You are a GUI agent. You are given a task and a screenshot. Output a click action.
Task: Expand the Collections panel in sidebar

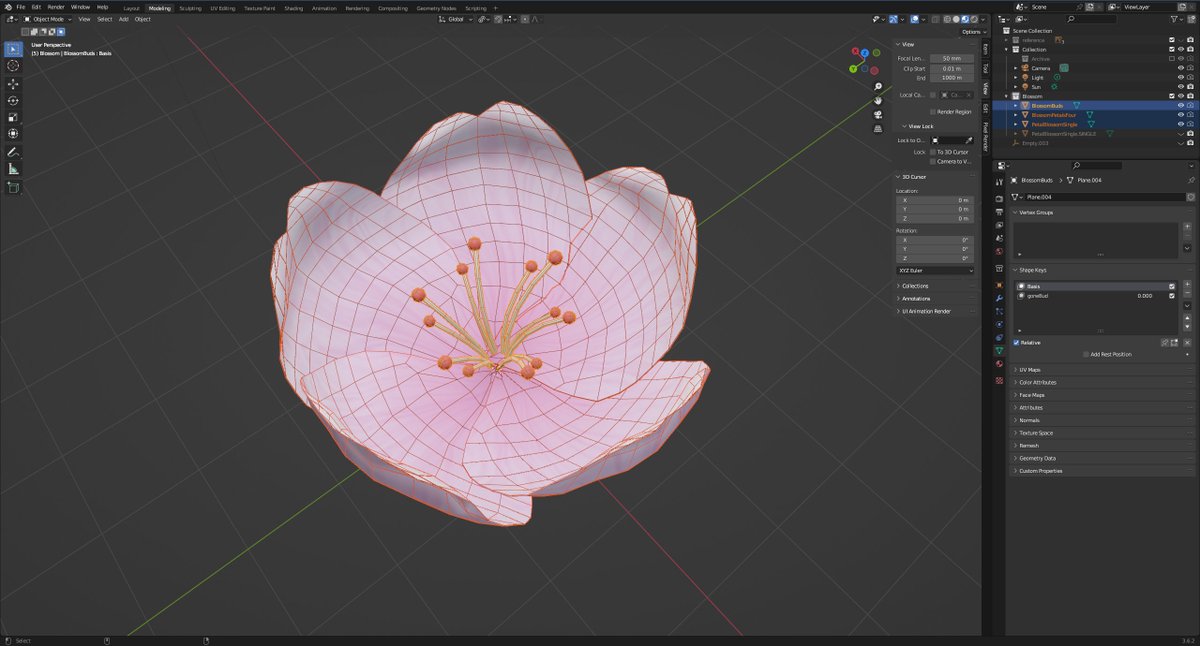pos(915,286)
